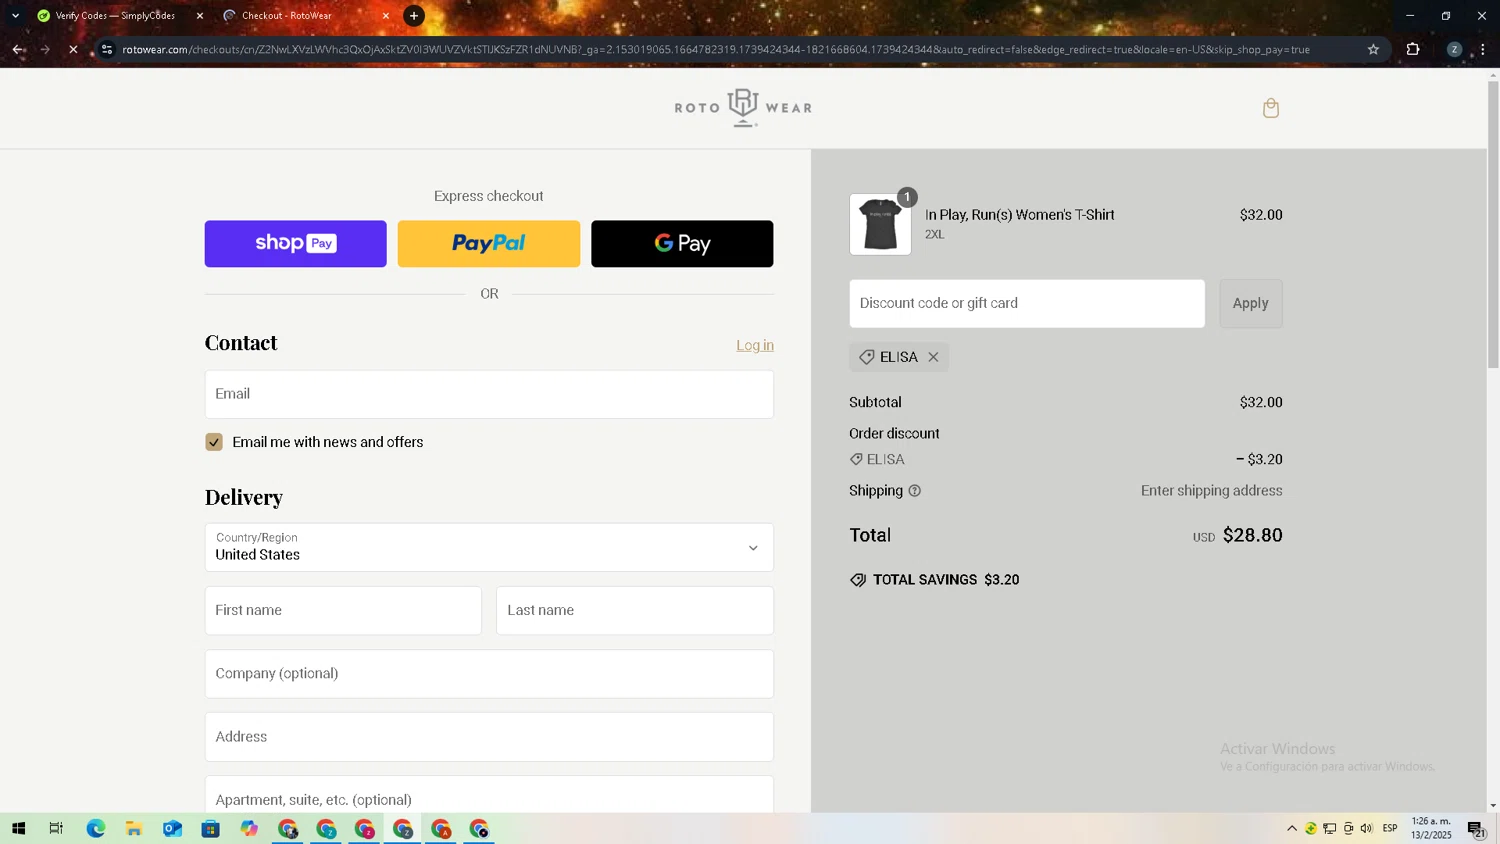Click the Total amount $28.80
Viewport: 1500px width, 844px height.
pyautogui.click(x=1252, y=535)
